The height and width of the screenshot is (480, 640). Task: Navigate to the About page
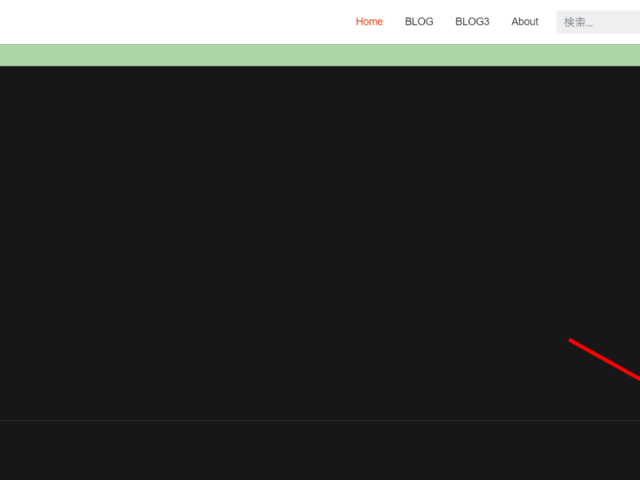point(524,22)
